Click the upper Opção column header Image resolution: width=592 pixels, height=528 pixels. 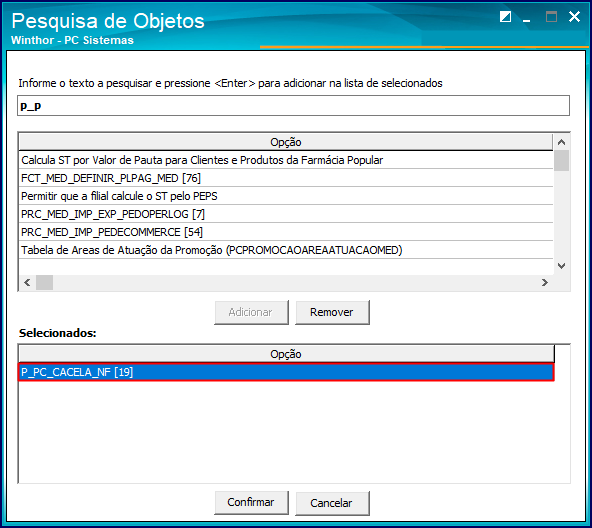(x=286, y=142)
